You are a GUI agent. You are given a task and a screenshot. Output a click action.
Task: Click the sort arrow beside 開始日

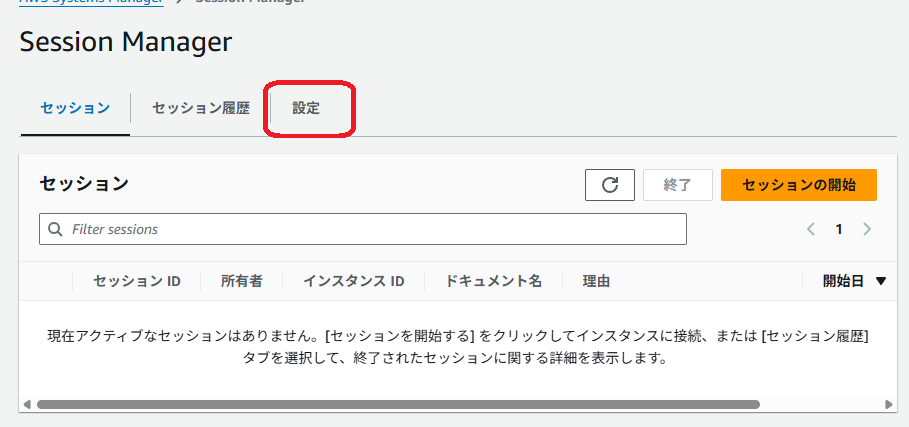click(880, 282)
